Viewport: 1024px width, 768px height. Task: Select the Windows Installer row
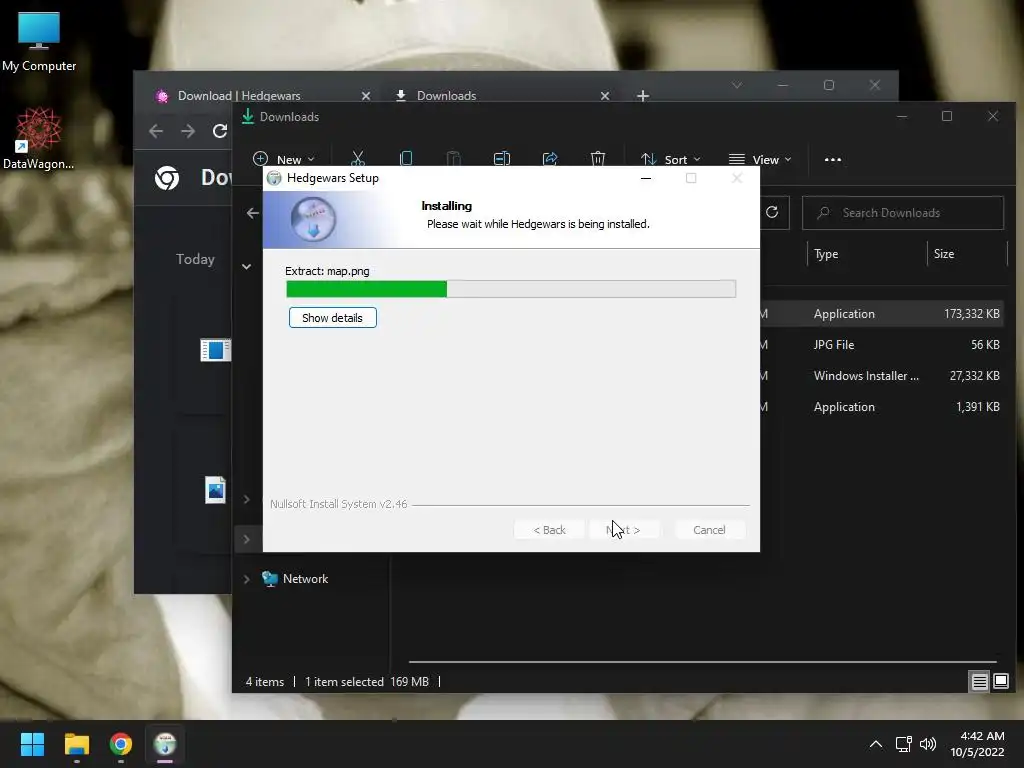[883, 376]
